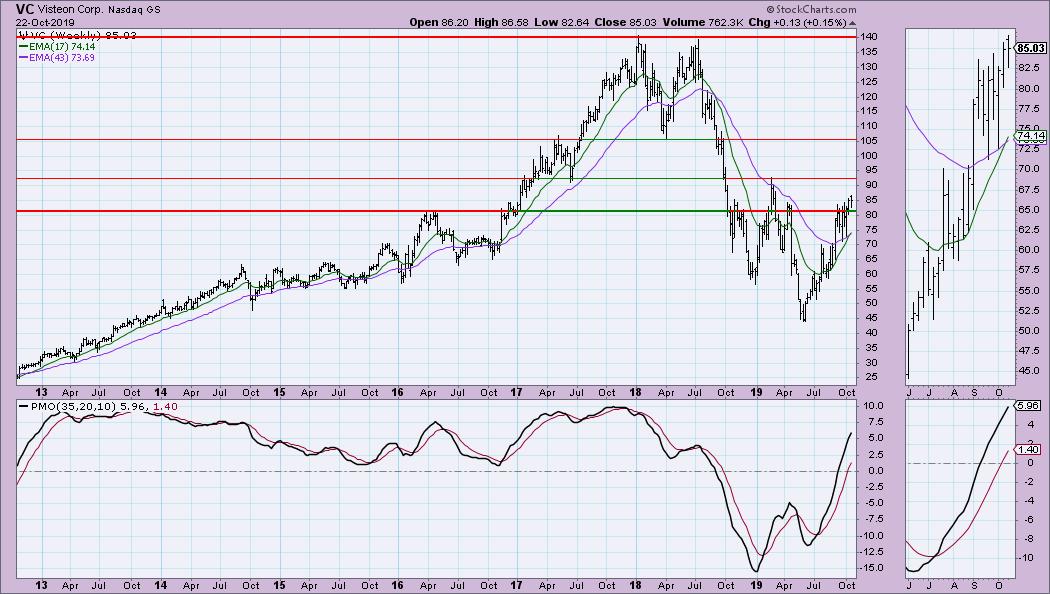1050x594 pixels.
Task: Click the 10.0 PMO axis label
Action: click(872, 406)
